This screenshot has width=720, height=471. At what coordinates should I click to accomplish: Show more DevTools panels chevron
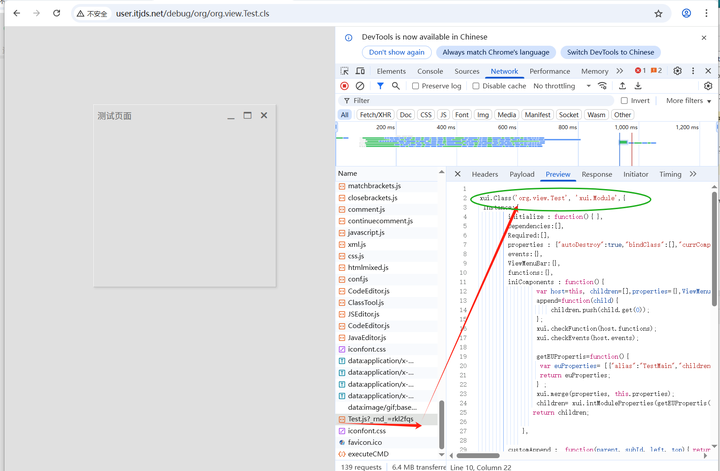pos(619,71)
